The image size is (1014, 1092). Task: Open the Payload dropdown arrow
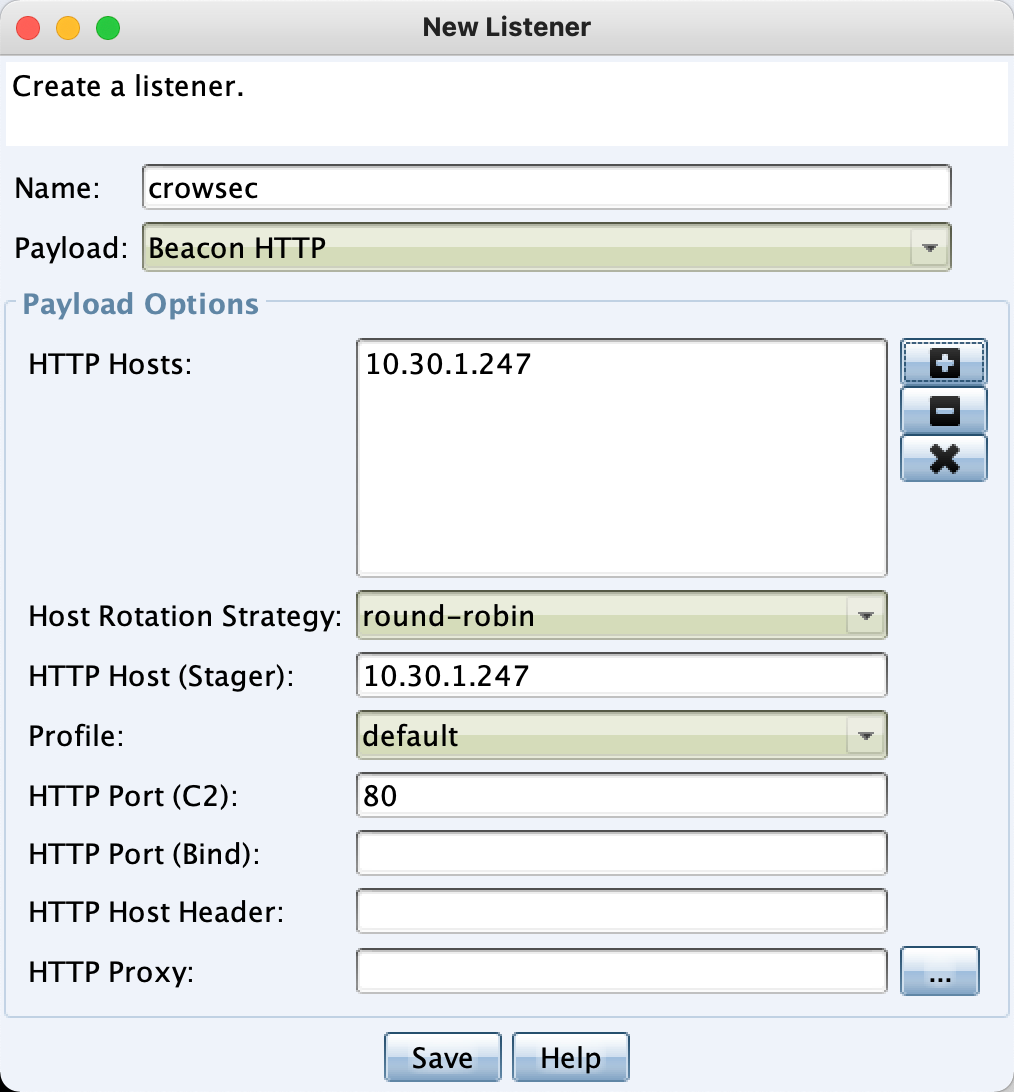[x=929, y=247]
